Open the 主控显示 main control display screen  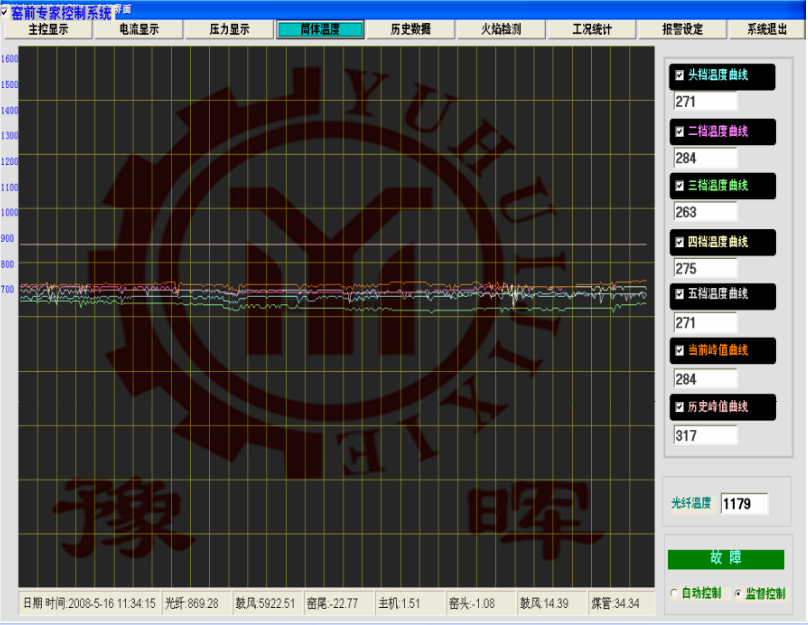click(50, 29)
